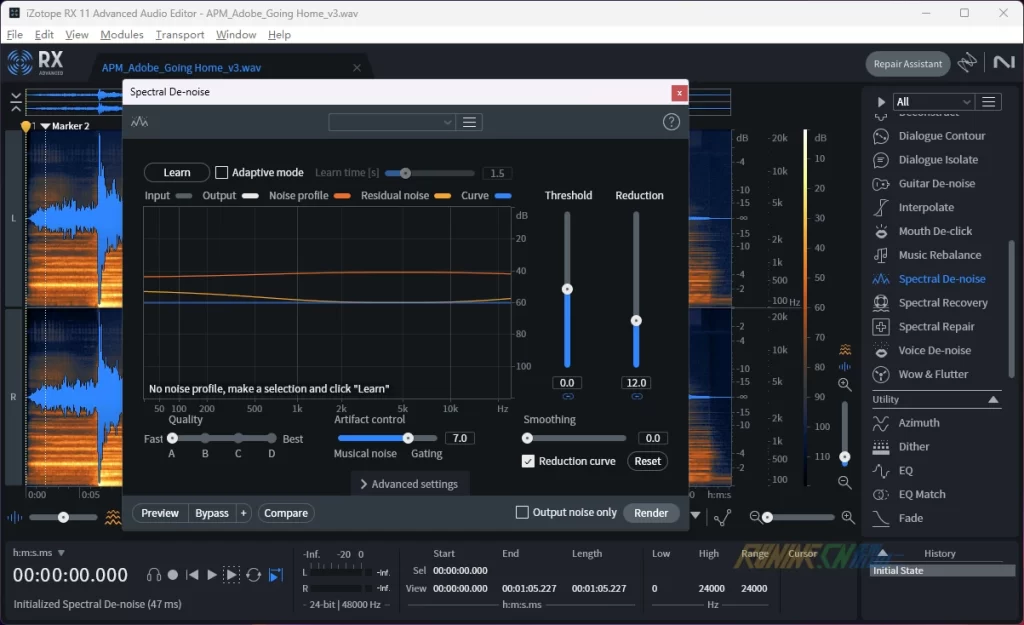Enable the Adaptive mode checkbox

[x=222, y=173]
